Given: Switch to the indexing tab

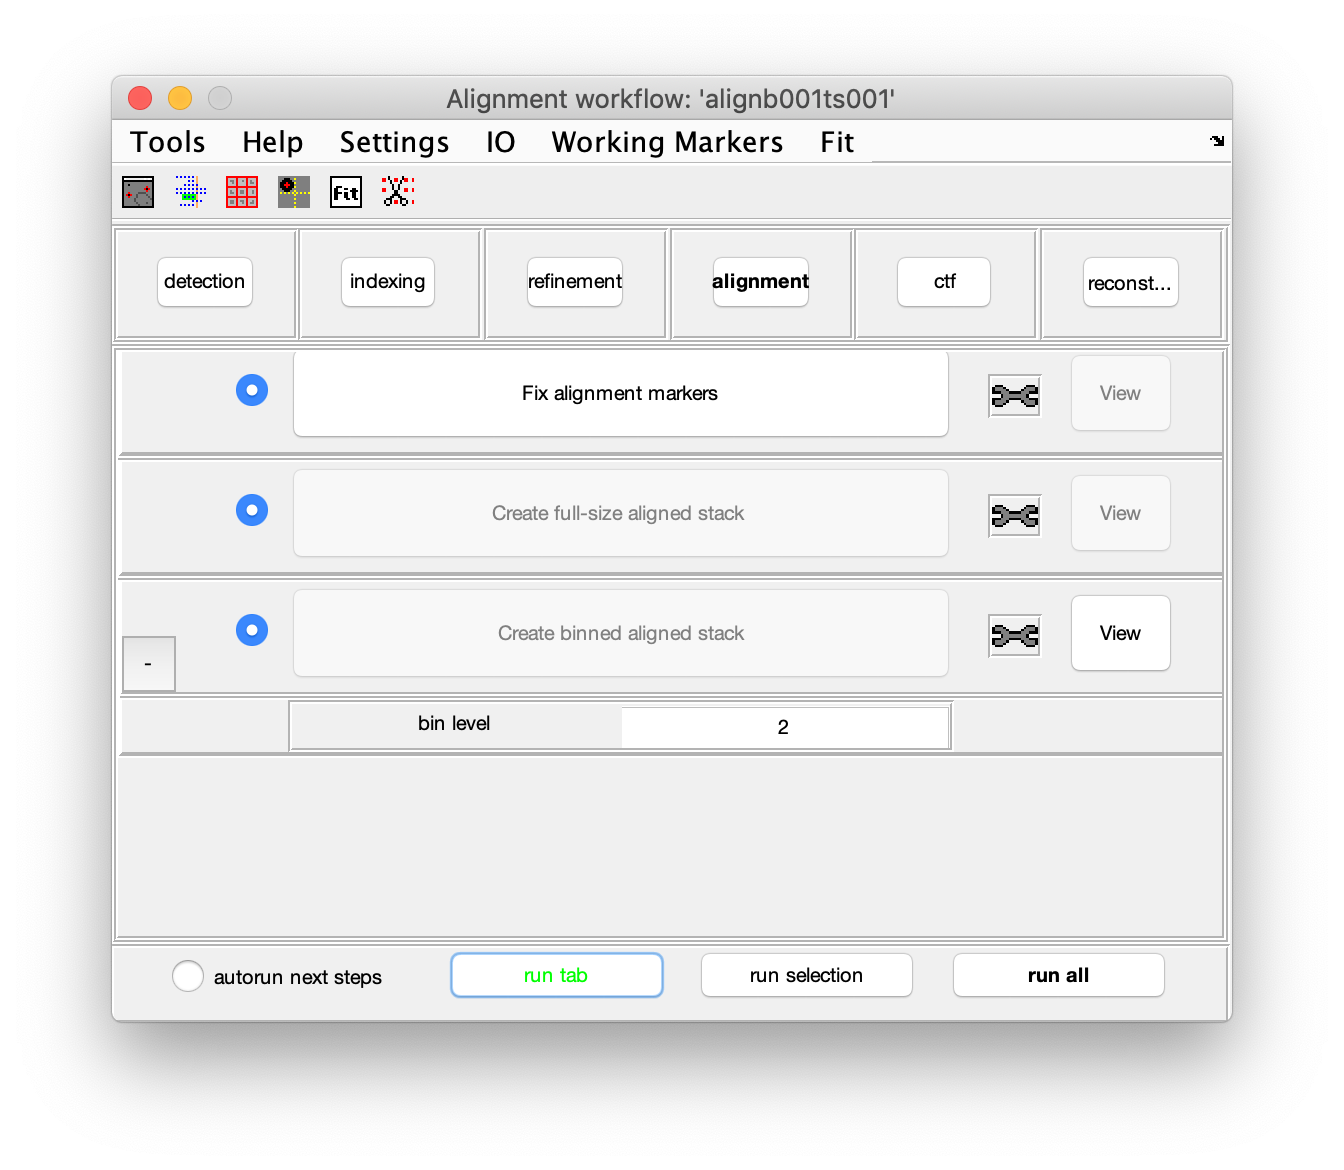Looking at the screenshot, I should click(388, 282).
